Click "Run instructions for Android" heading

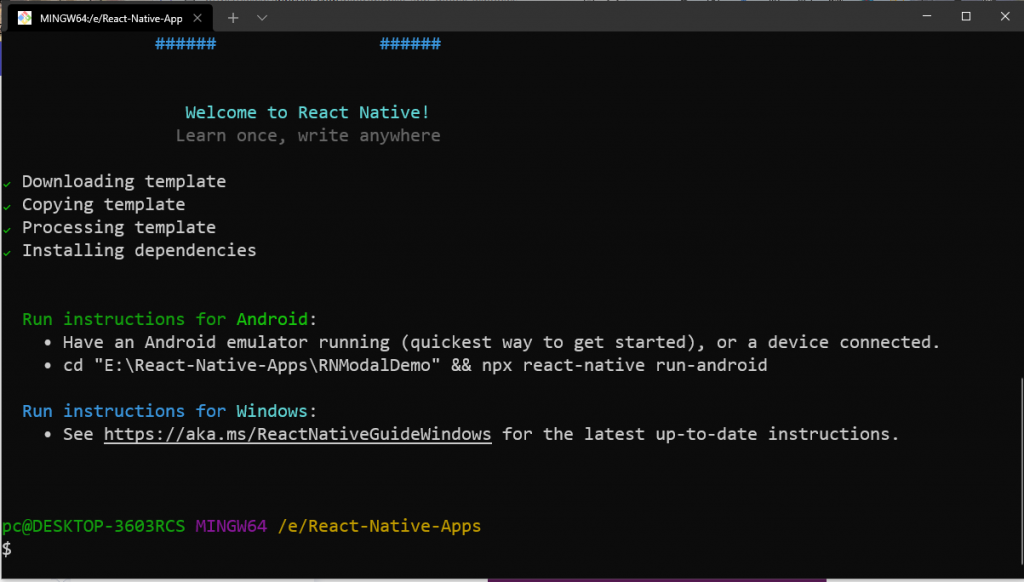tap(169, 319)
